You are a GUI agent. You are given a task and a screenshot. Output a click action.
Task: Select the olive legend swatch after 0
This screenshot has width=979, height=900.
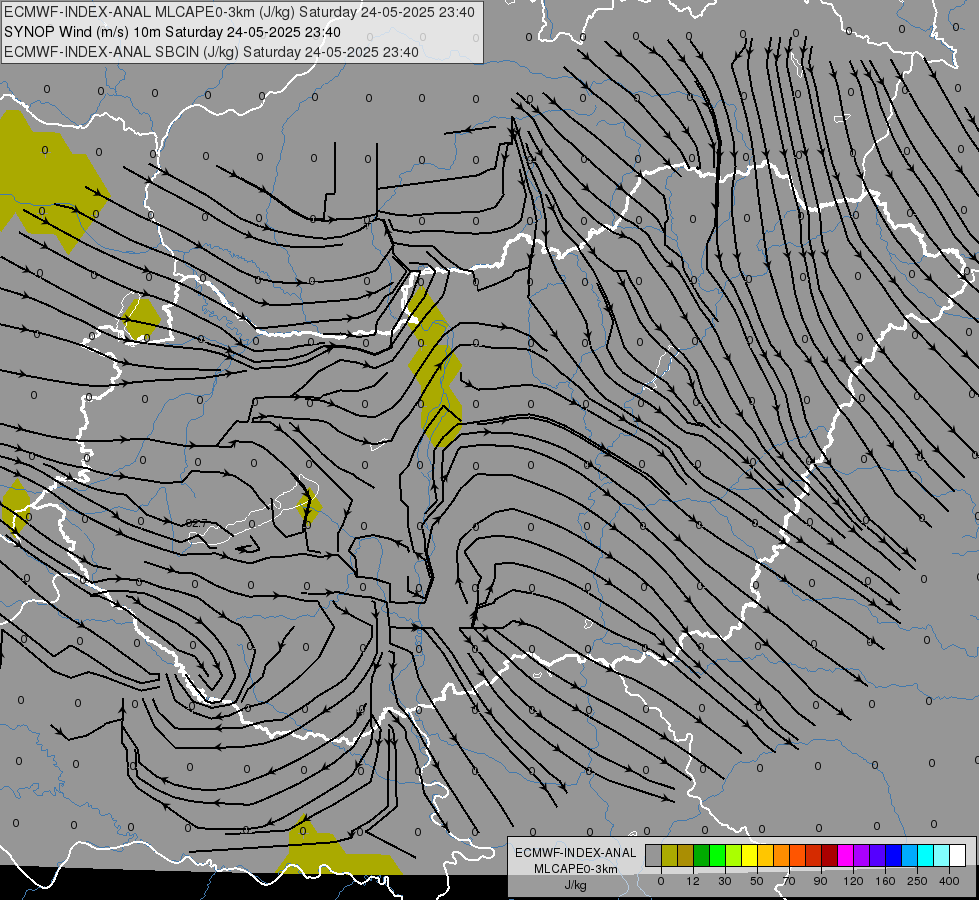point(669,856)
